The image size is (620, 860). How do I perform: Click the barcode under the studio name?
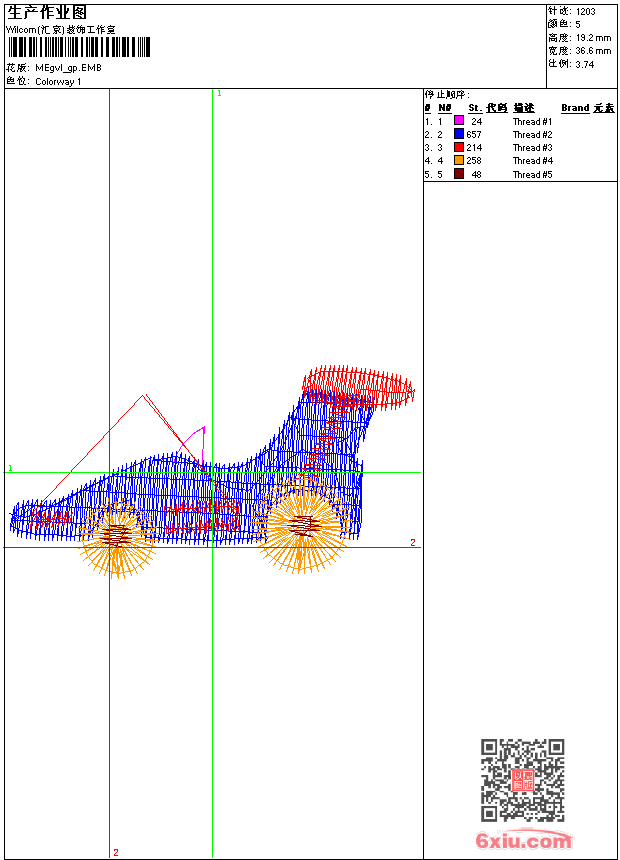pos(78,47)
